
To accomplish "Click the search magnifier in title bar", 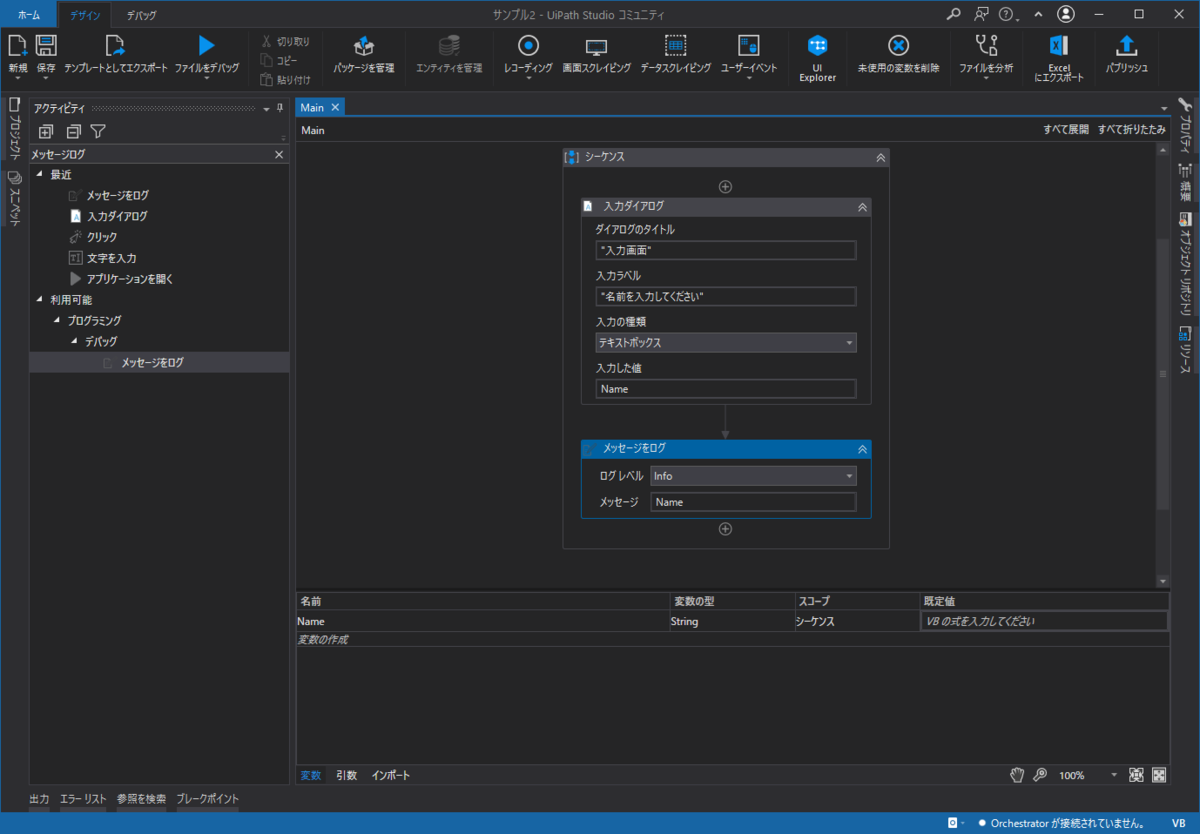I will tap(954, 14).
